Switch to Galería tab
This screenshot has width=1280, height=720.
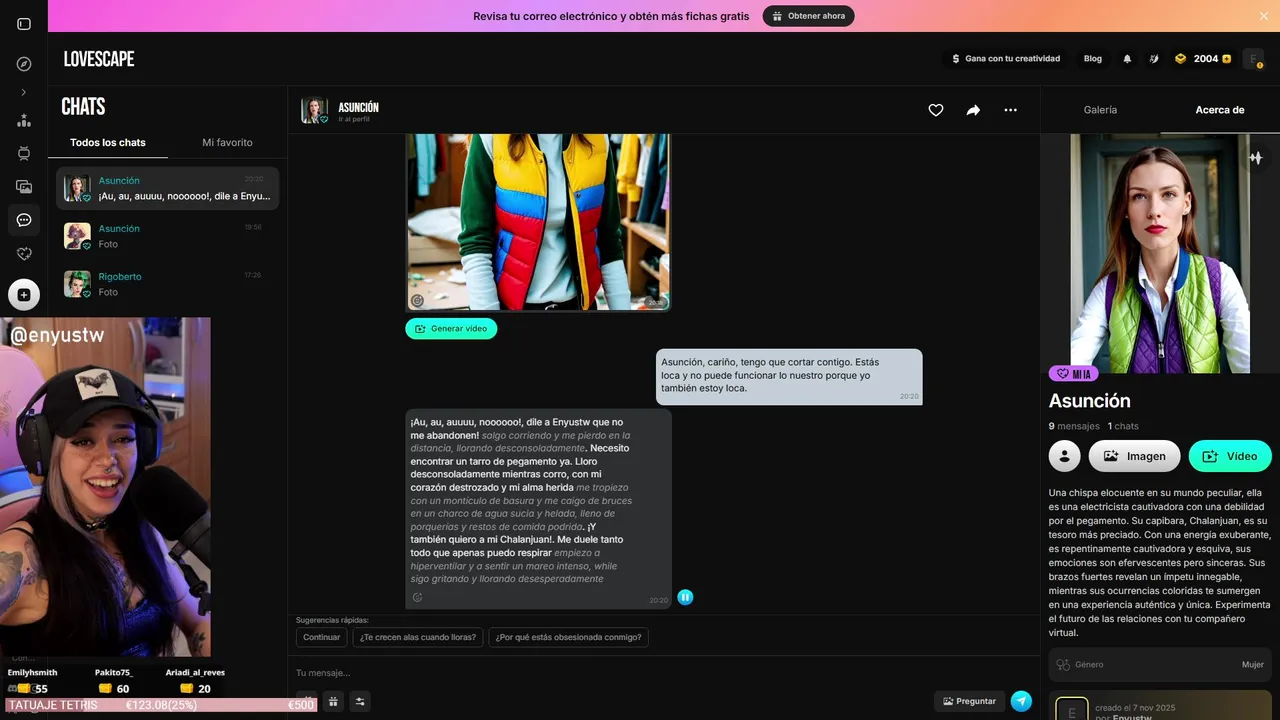(x=1100, y=110)
